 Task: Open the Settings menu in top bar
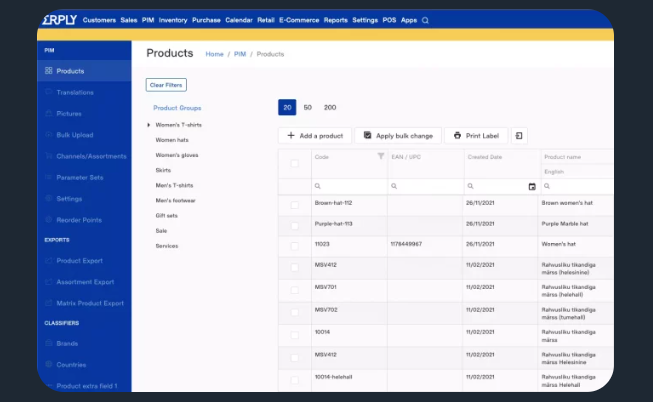(x=365, y=20)
